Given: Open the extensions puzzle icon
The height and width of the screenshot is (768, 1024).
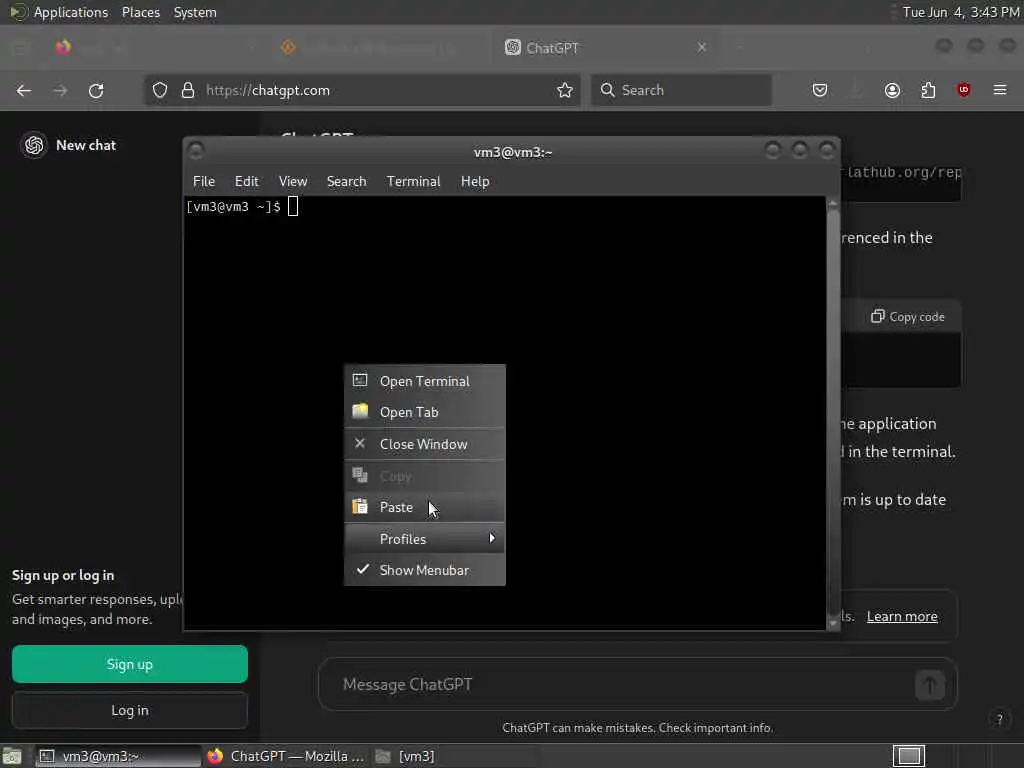Looking at the screenshot, I should pos(928,90).
